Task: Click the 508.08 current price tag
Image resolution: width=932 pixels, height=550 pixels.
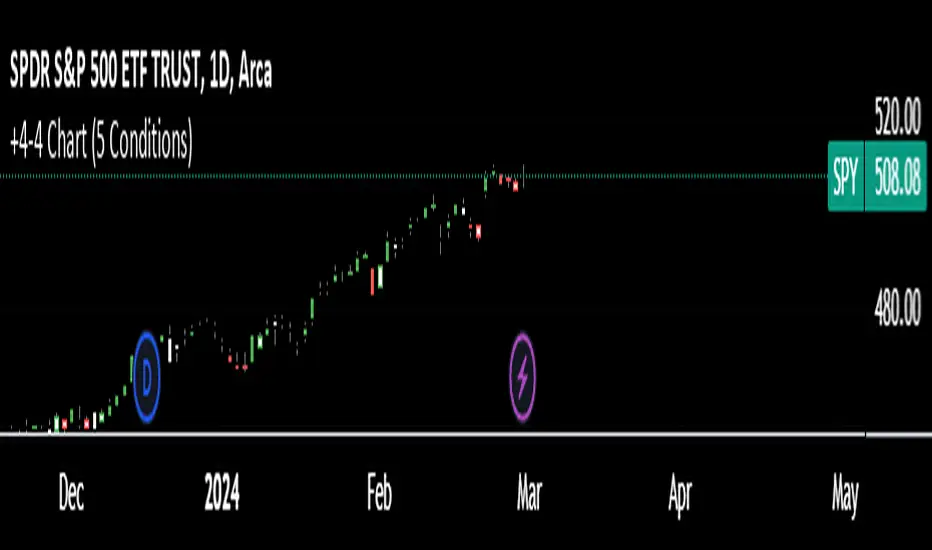Action: click(896, 176)
